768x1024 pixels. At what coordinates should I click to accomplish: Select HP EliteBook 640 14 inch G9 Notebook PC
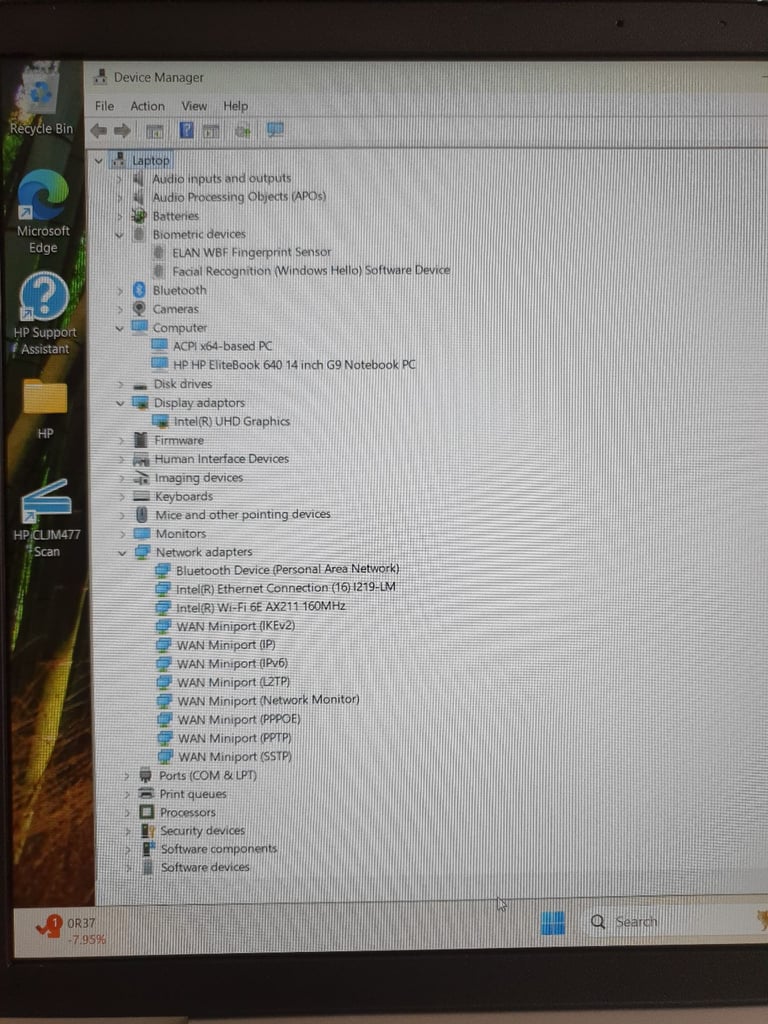coord(294,365)
